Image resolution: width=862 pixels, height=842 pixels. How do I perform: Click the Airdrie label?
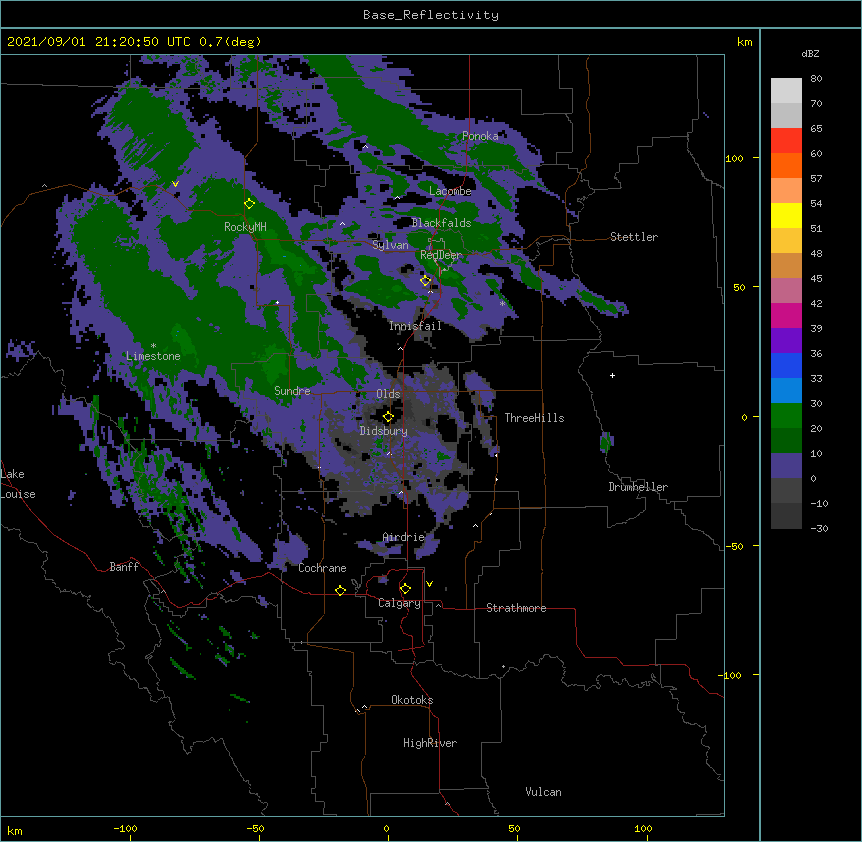pyautogui.click(x=404, y=537)
